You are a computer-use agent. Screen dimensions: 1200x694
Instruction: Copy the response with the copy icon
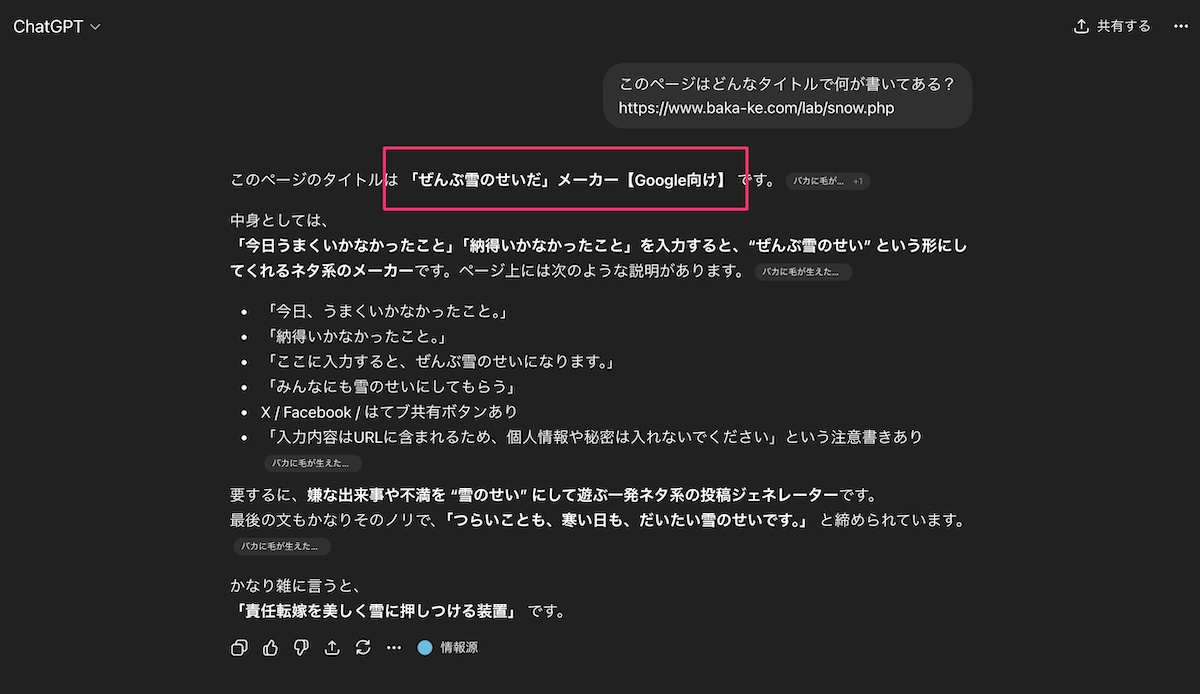pos(239,648)
